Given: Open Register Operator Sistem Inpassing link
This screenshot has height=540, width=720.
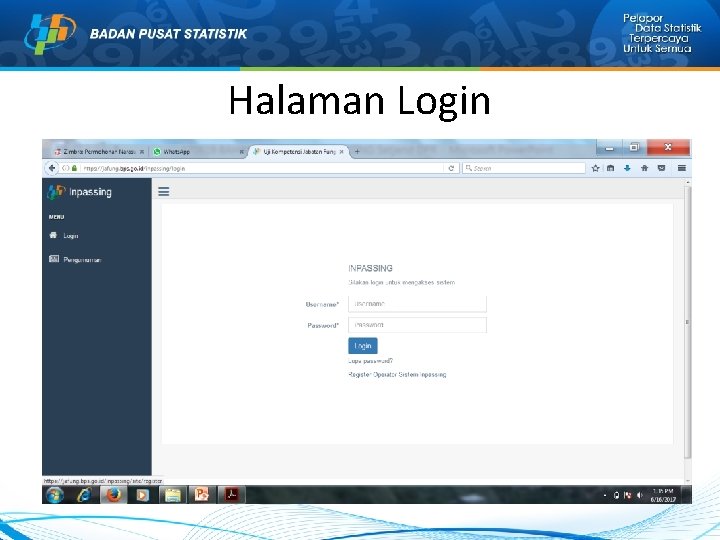Looking at the screenshot, I should click(397, 375).
